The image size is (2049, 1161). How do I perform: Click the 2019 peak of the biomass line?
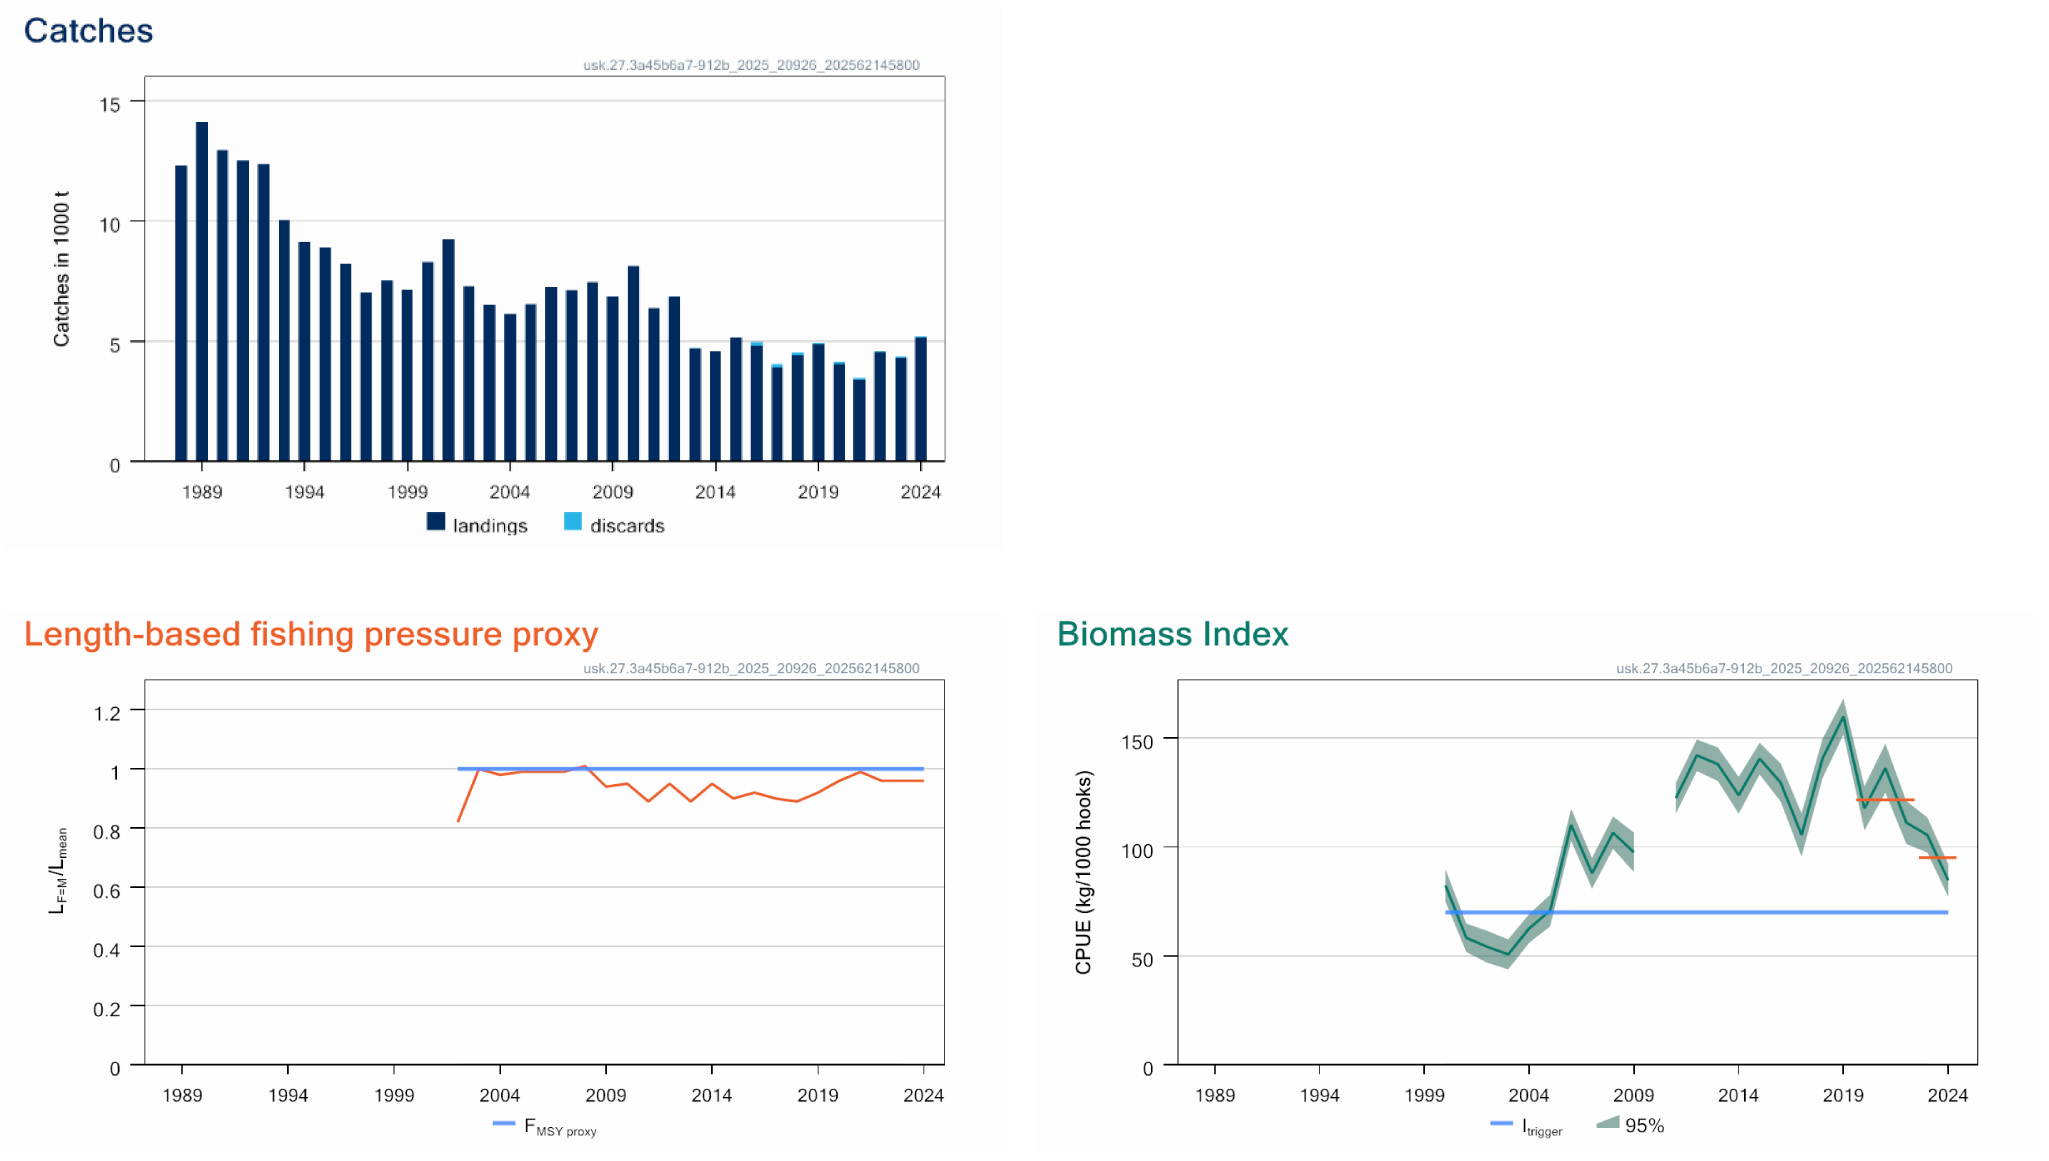pos(1843,716)
